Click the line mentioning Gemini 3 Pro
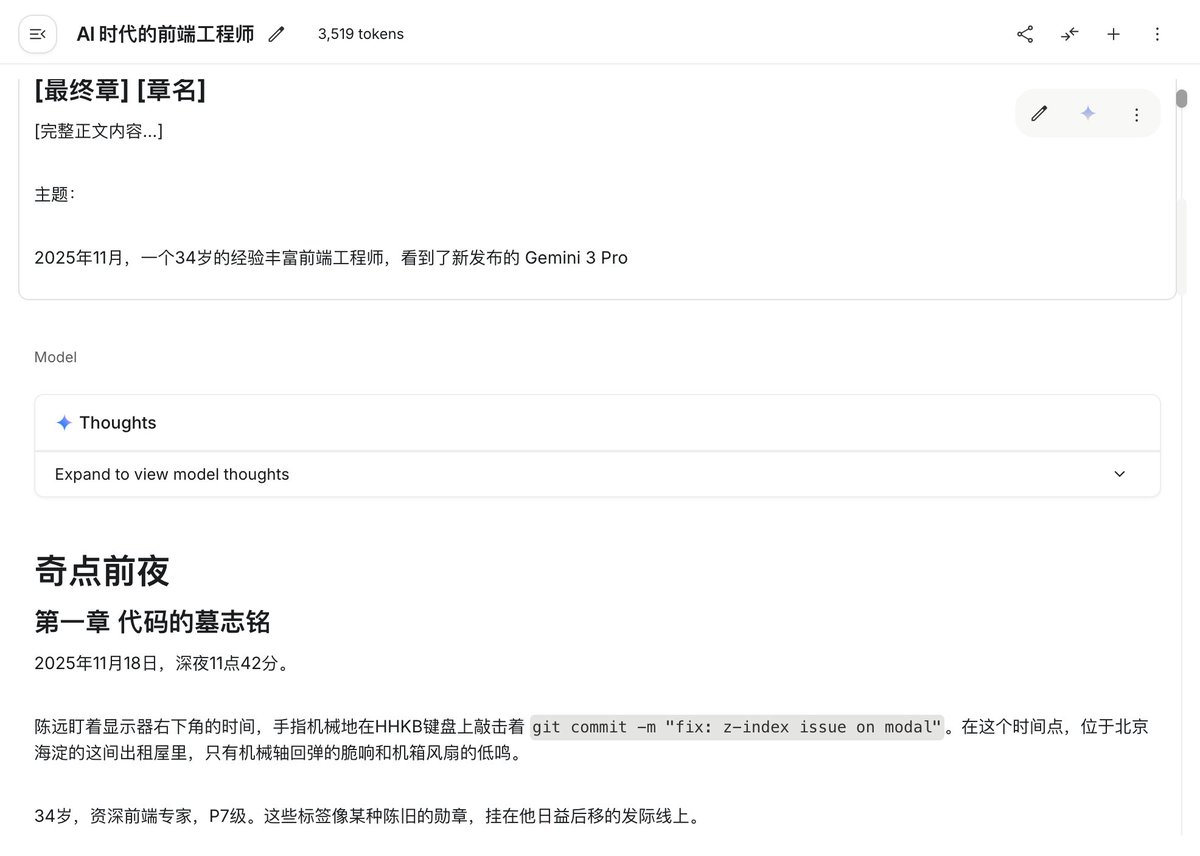The width and height of the screenshot is (1200, 856). 331,258
